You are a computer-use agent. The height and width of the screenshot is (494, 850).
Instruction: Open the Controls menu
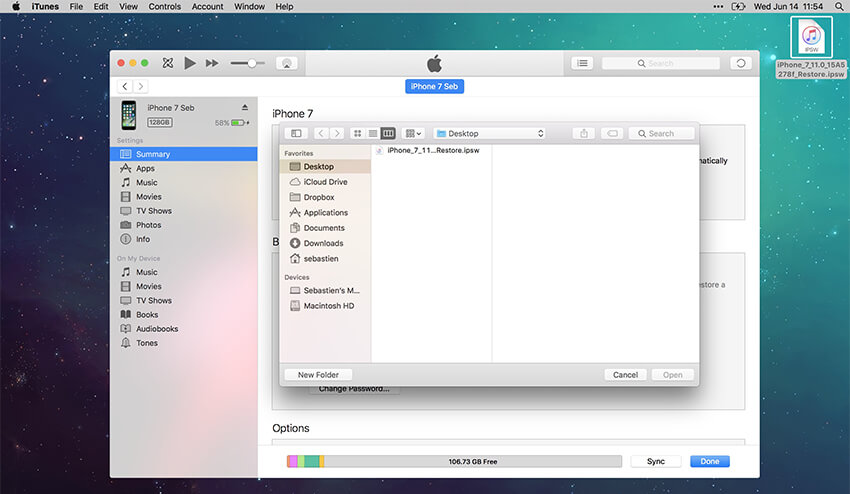[165, 7]
